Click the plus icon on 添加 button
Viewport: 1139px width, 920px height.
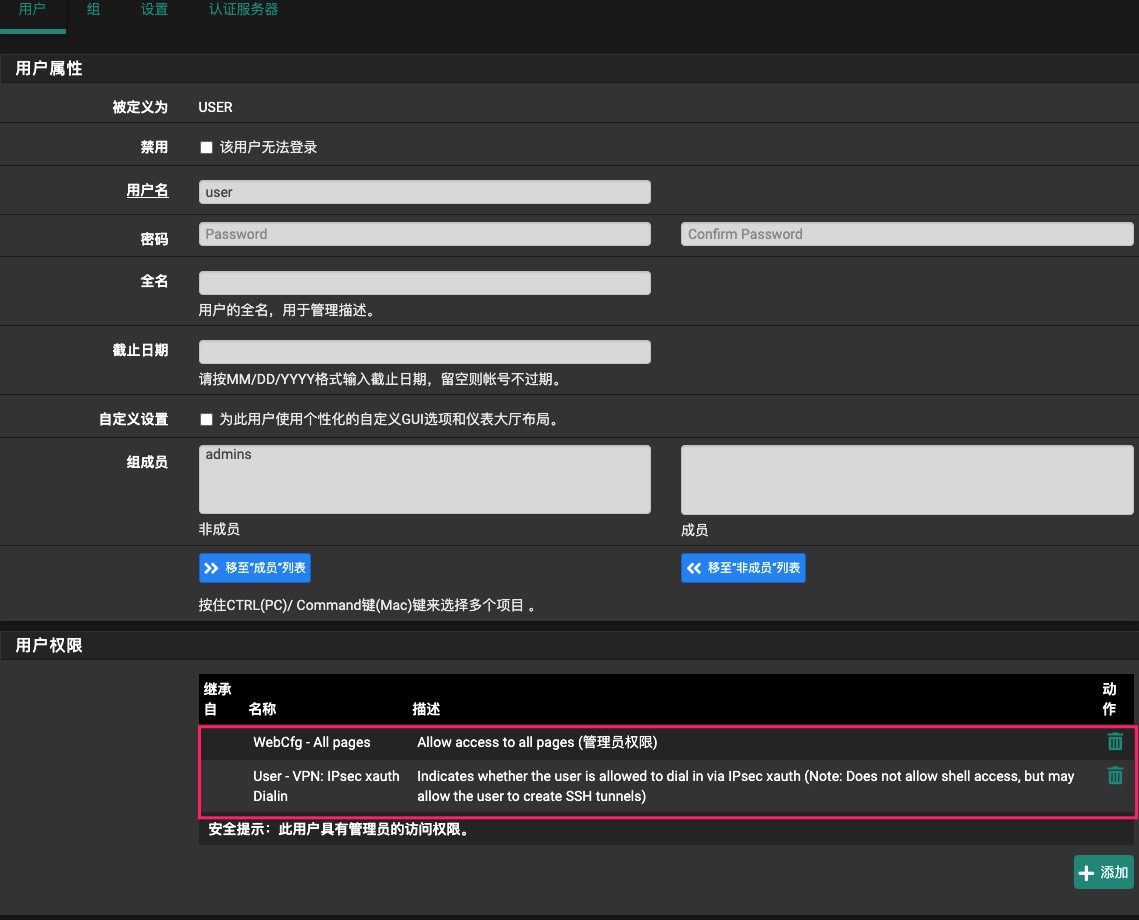point(1087,872)
